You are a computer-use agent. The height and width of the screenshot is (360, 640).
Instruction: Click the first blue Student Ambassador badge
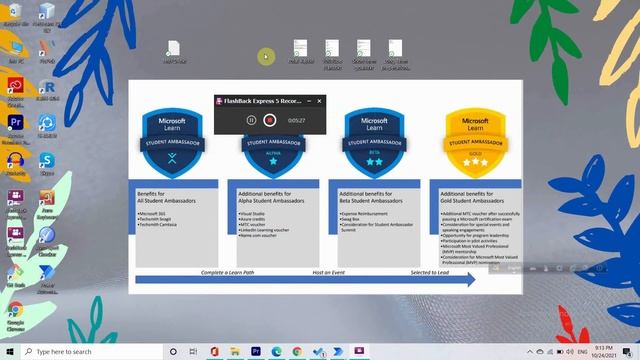pyautogui.click(x=172, y=142)
